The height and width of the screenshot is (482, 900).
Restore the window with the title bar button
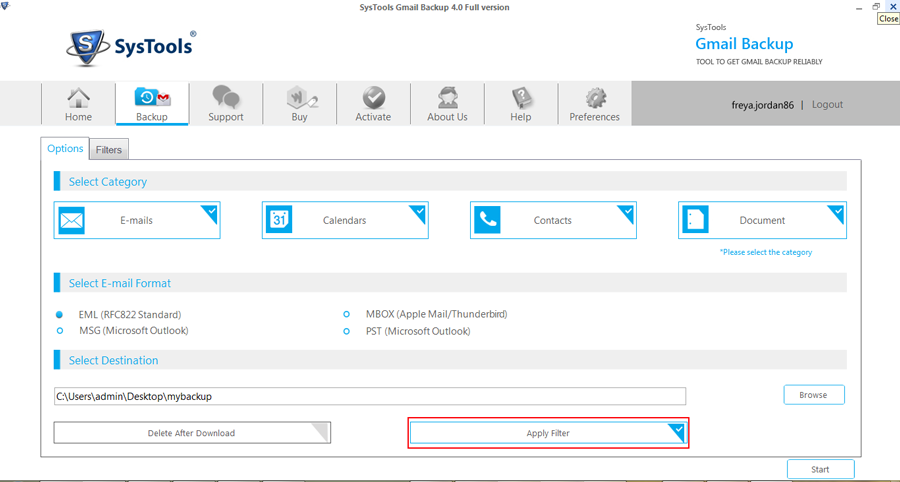coord(876,6)
